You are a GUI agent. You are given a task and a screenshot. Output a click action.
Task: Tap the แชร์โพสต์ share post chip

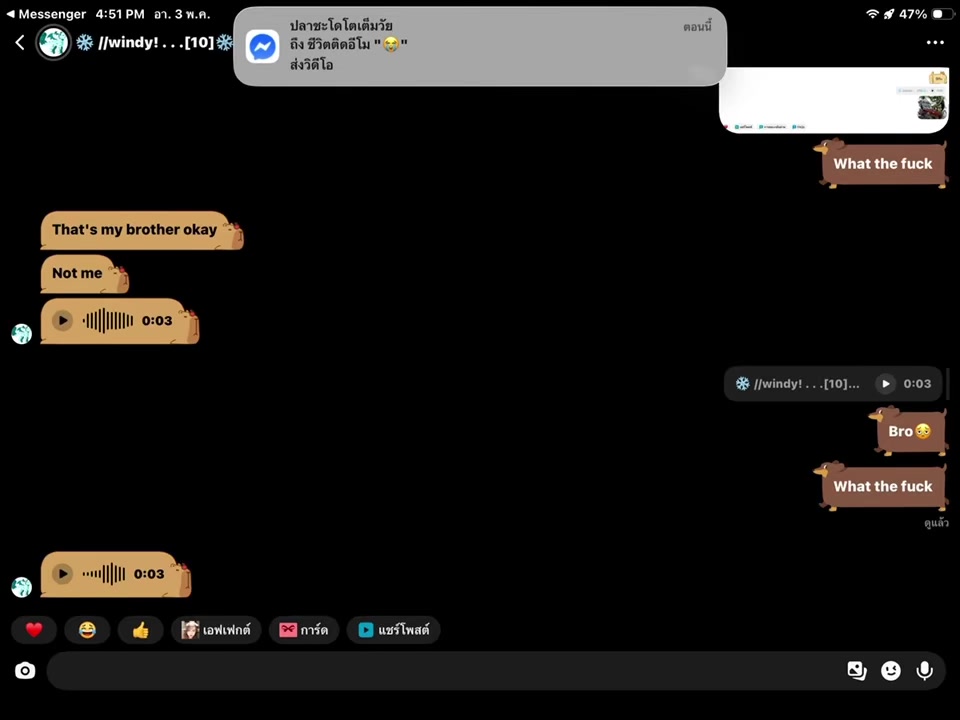pos(394,629)
